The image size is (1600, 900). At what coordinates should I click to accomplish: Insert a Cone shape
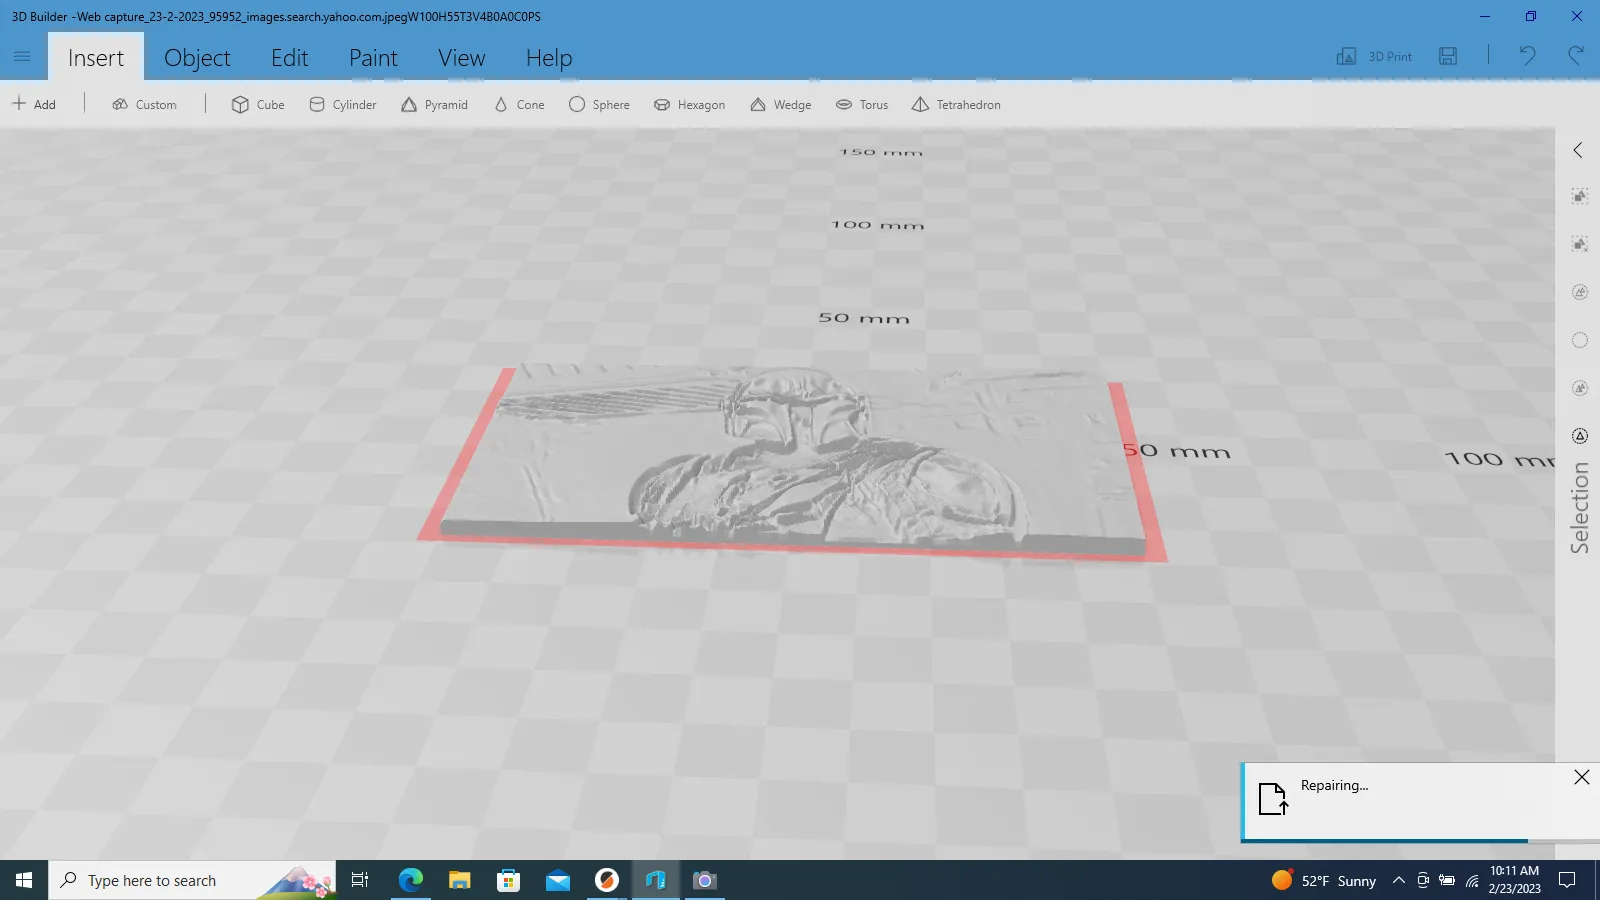click(520, 105)
